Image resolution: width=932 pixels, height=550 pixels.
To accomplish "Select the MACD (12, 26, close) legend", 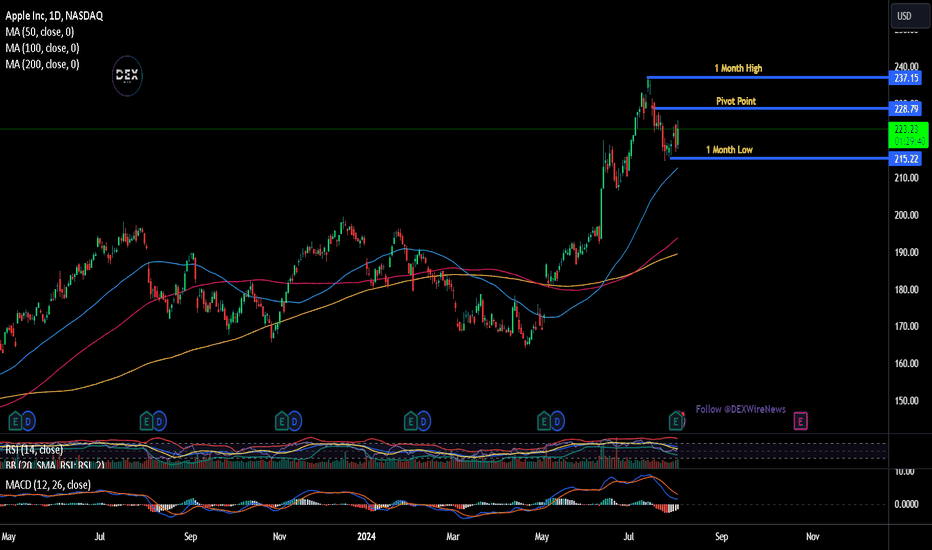I will 48,485.
